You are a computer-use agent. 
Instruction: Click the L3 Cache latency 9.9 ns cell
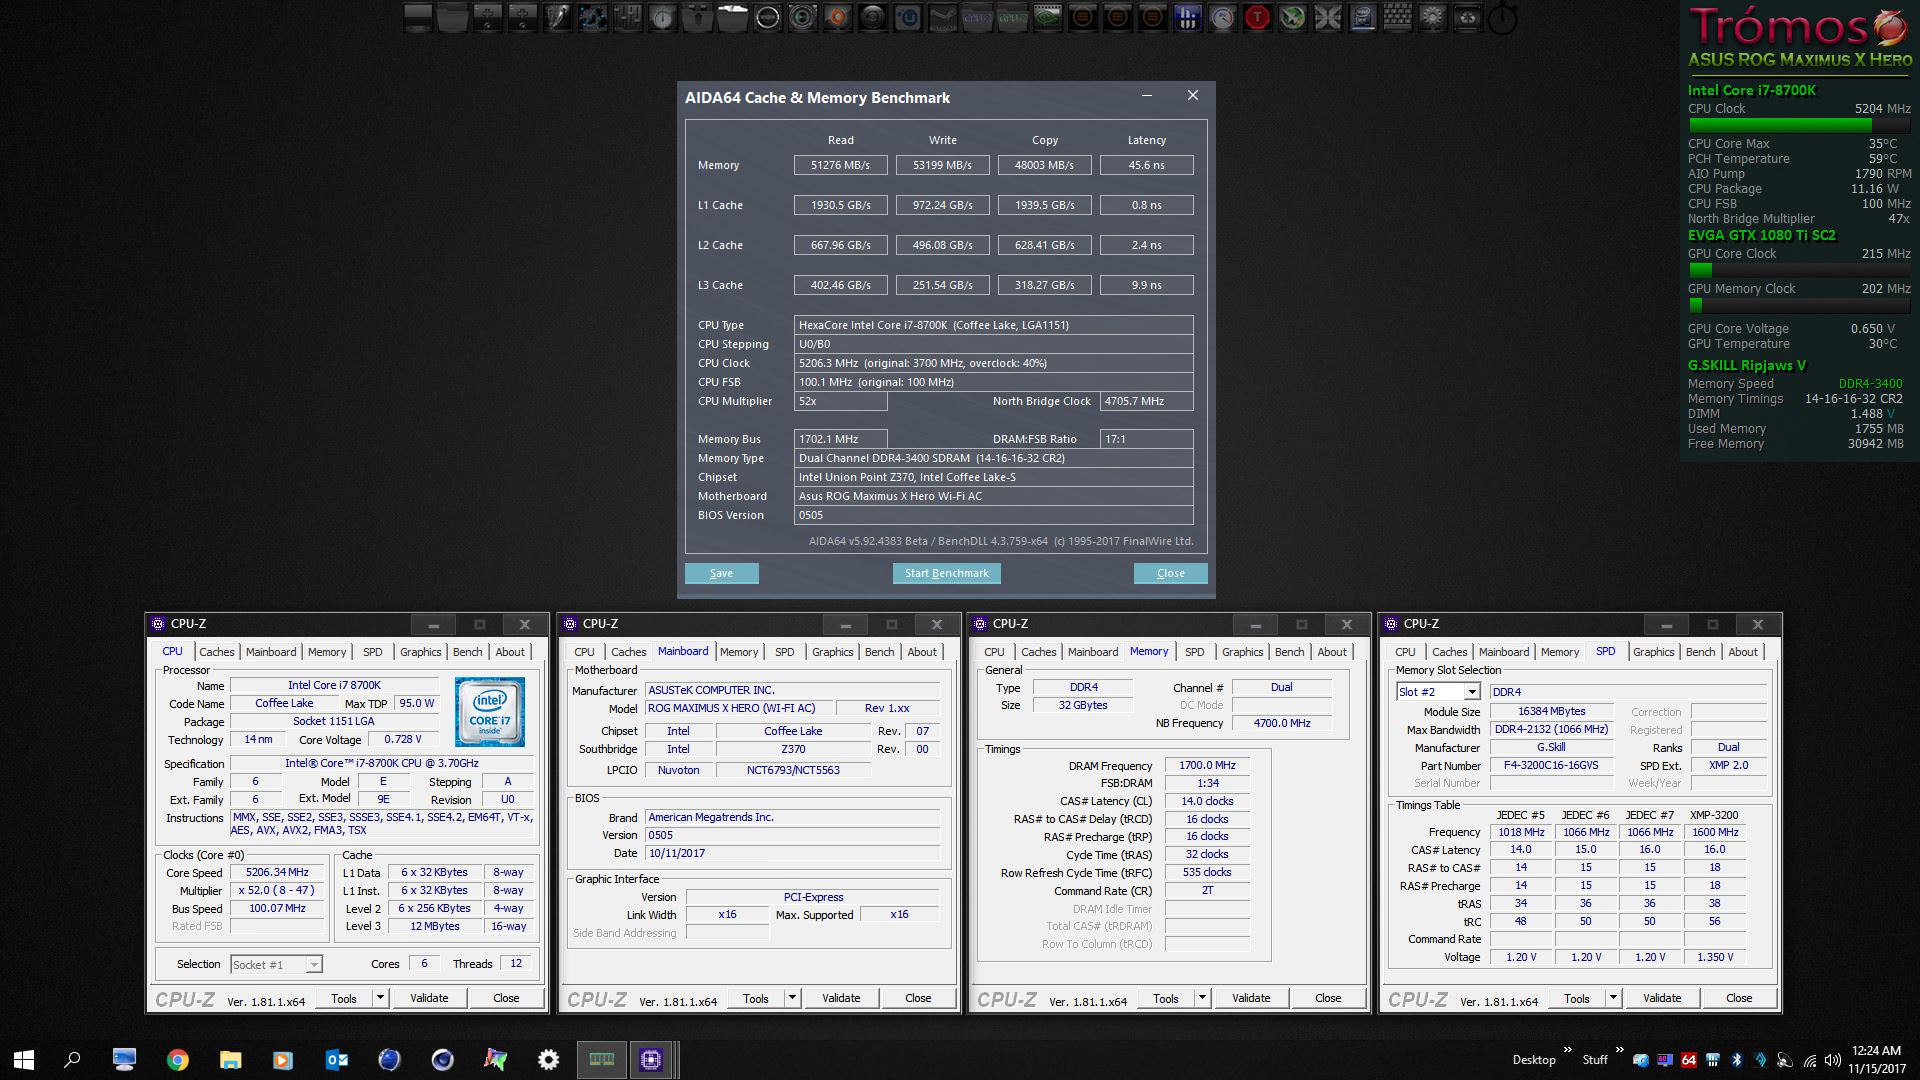pyautogui.click(x=1146, y=285)
